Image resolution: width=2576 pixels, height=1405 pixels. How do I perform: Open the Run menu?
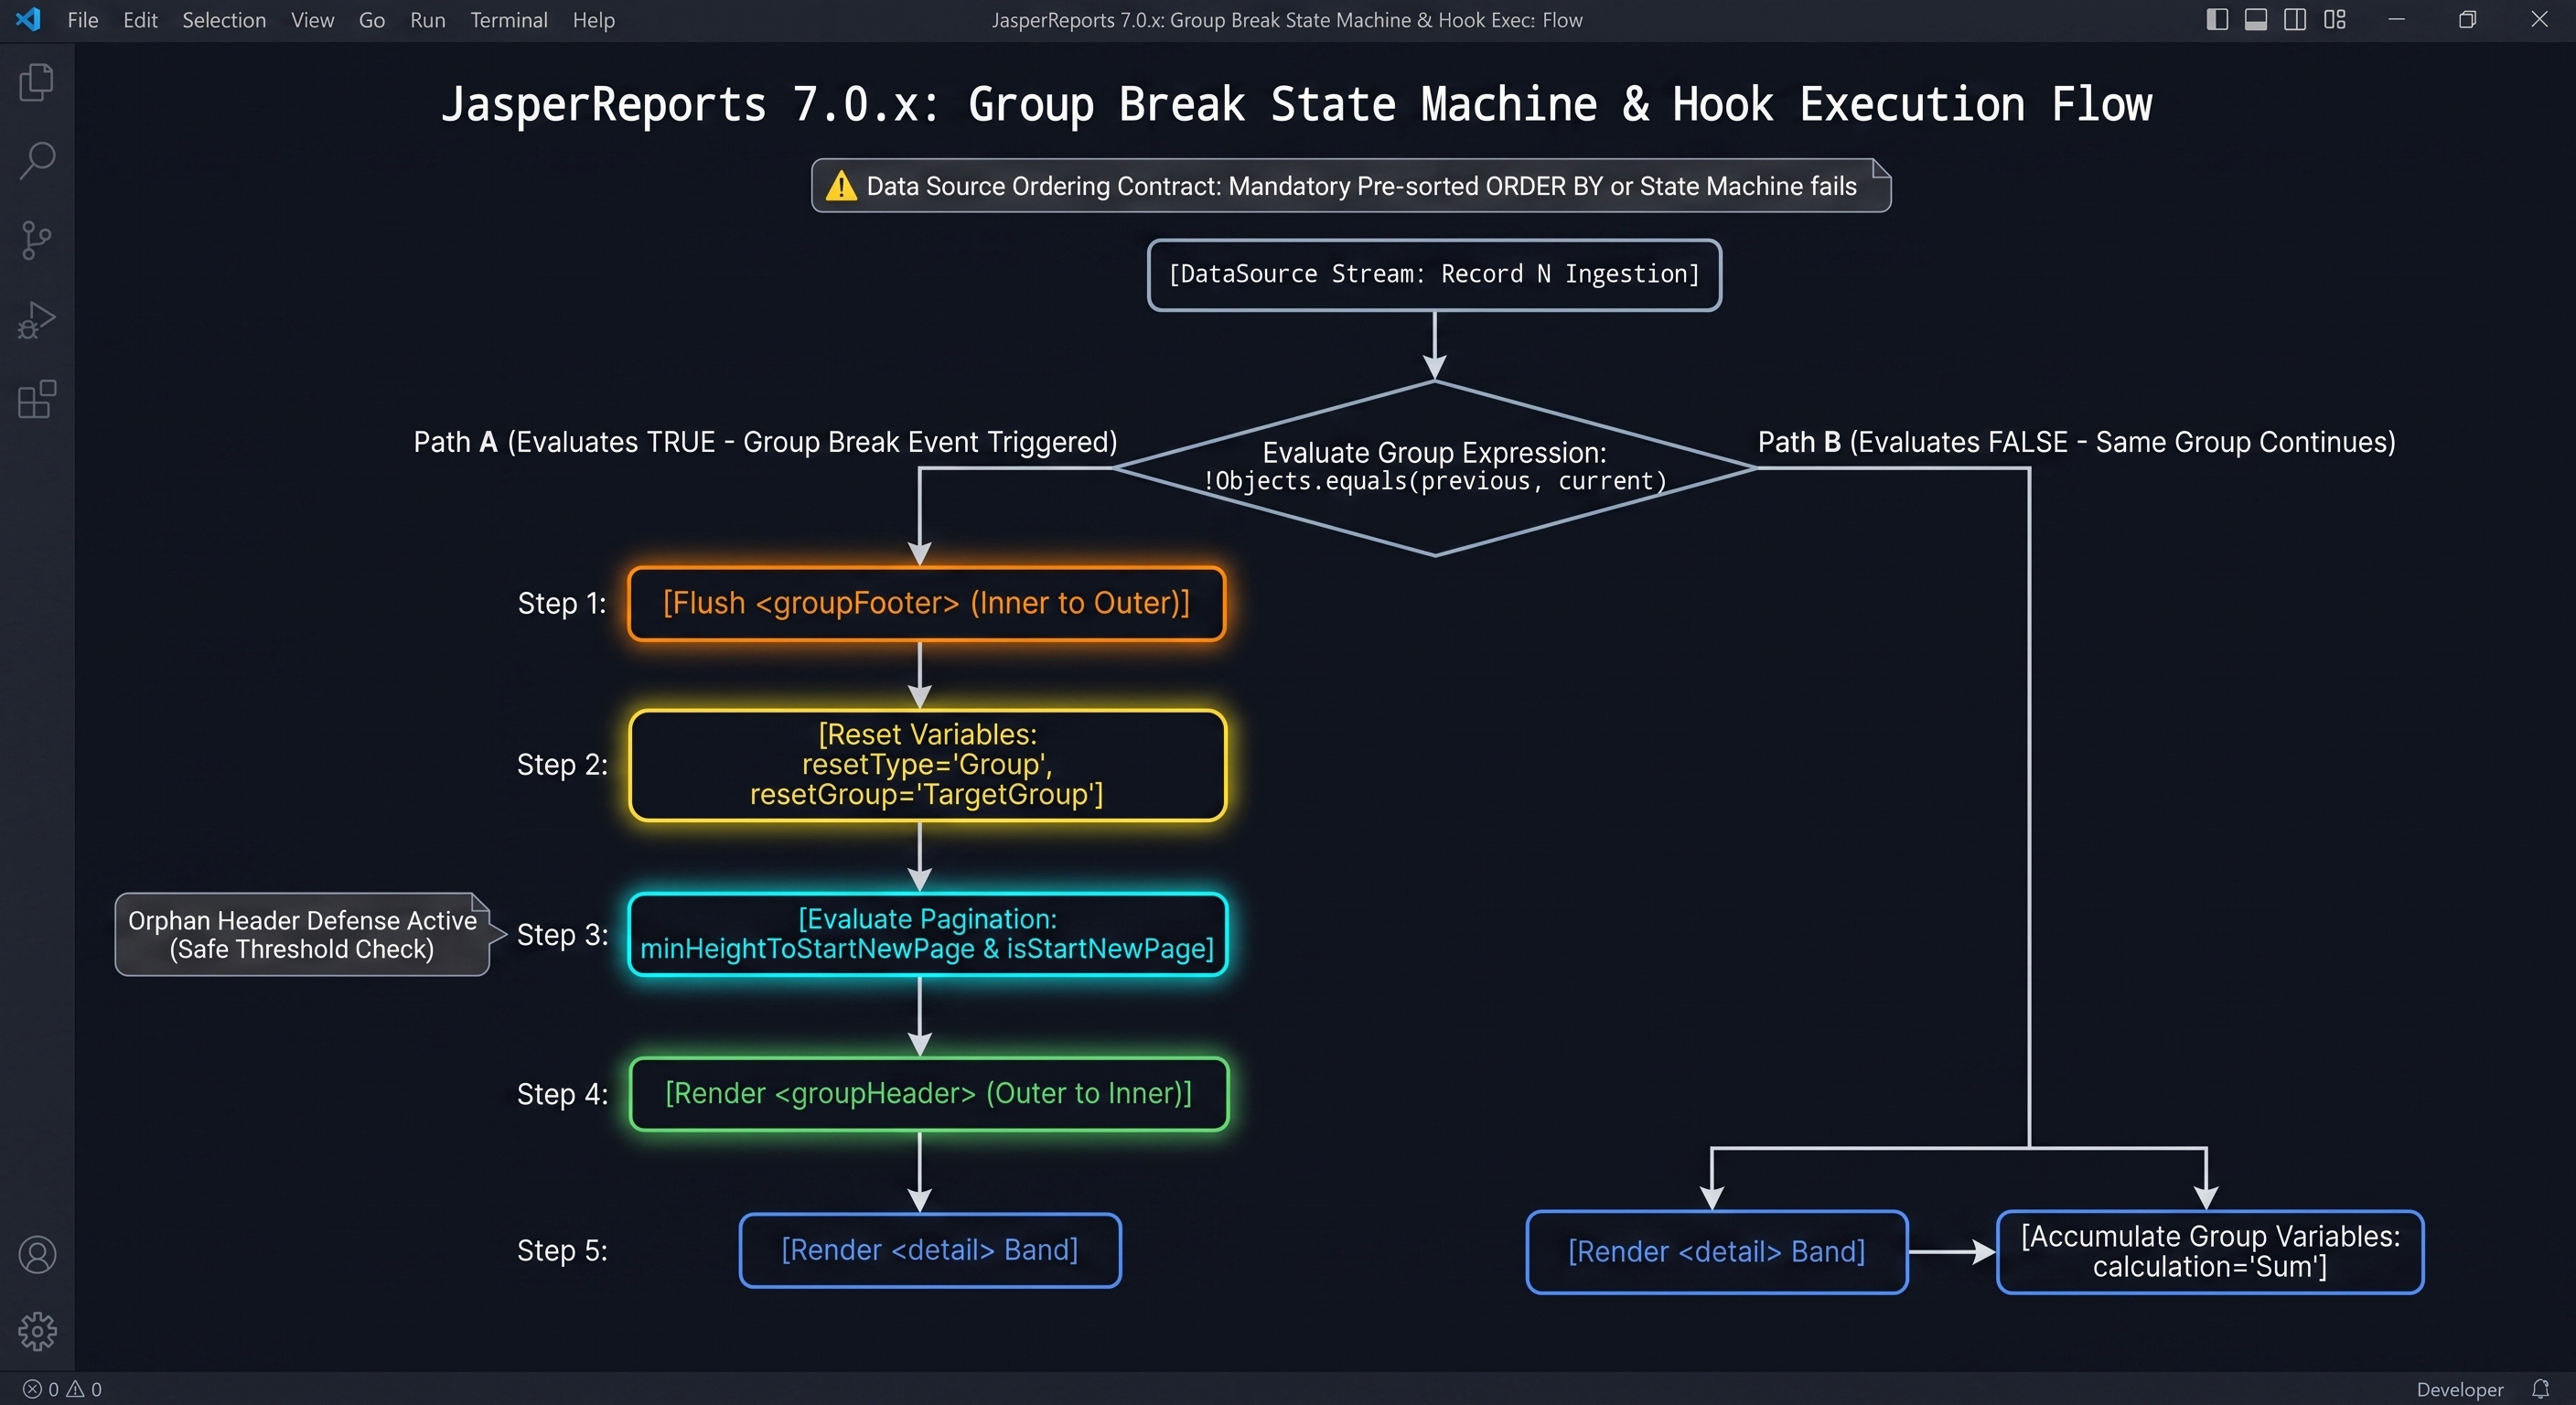tap(427, 20)
